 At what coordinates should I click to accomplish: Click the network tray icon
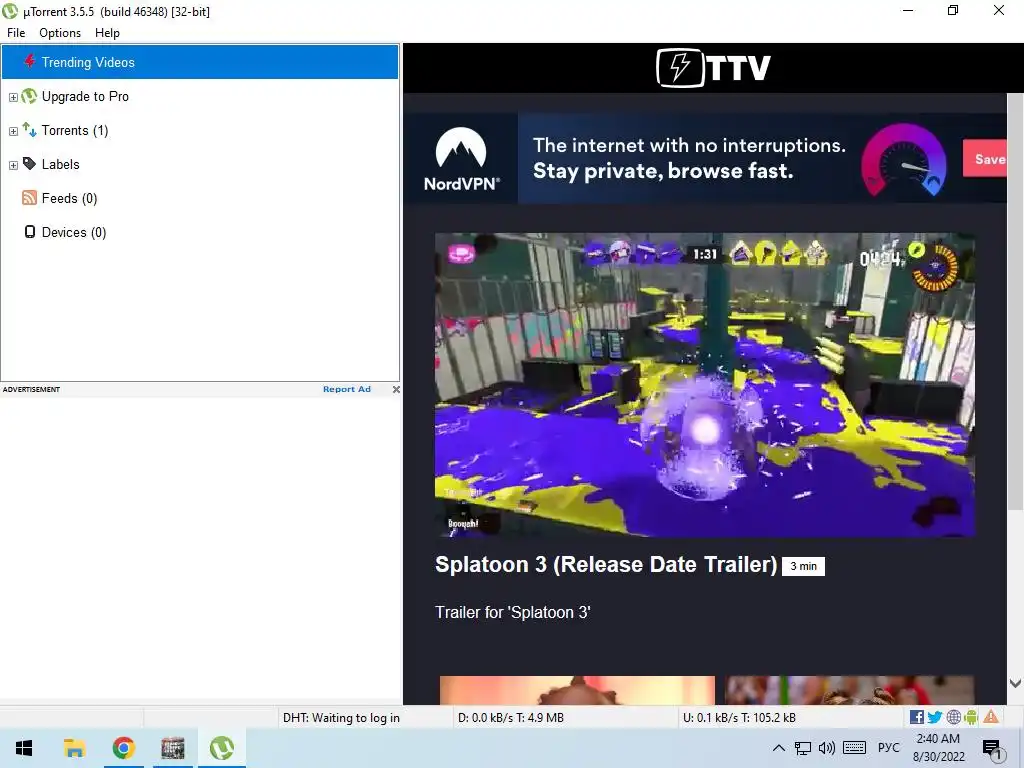click(803, 748)
